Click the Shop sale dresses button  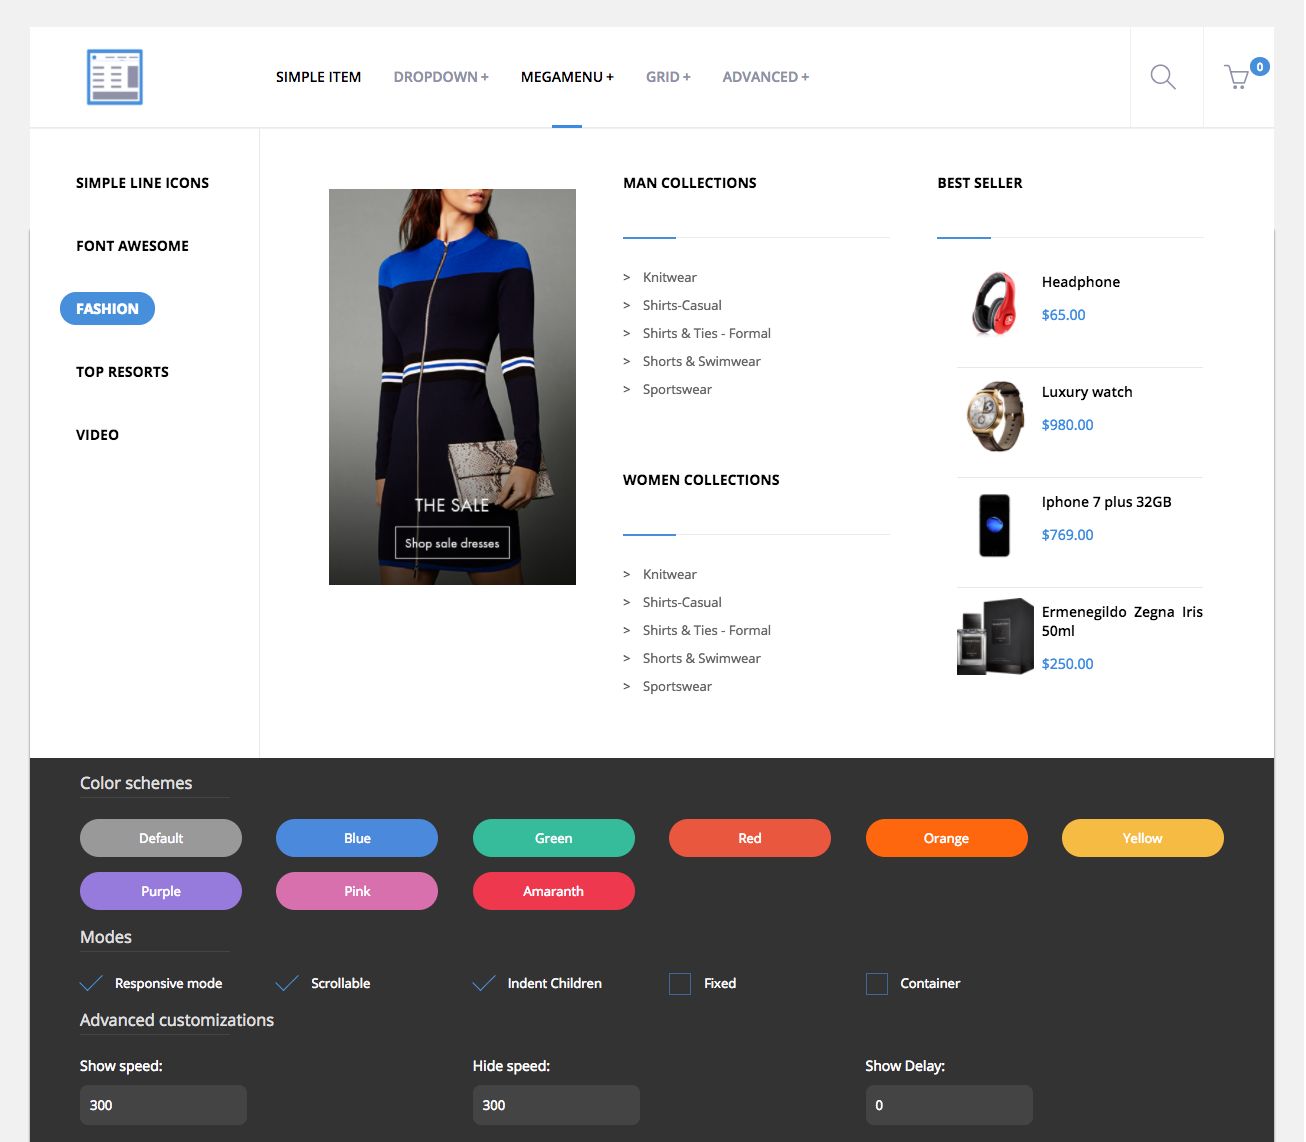coord(452,543)
